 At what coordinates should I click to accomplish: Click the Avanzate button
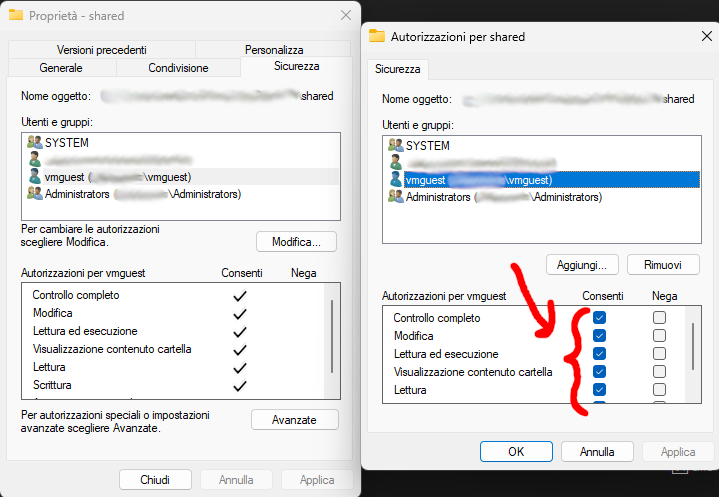tap(294, 420)
